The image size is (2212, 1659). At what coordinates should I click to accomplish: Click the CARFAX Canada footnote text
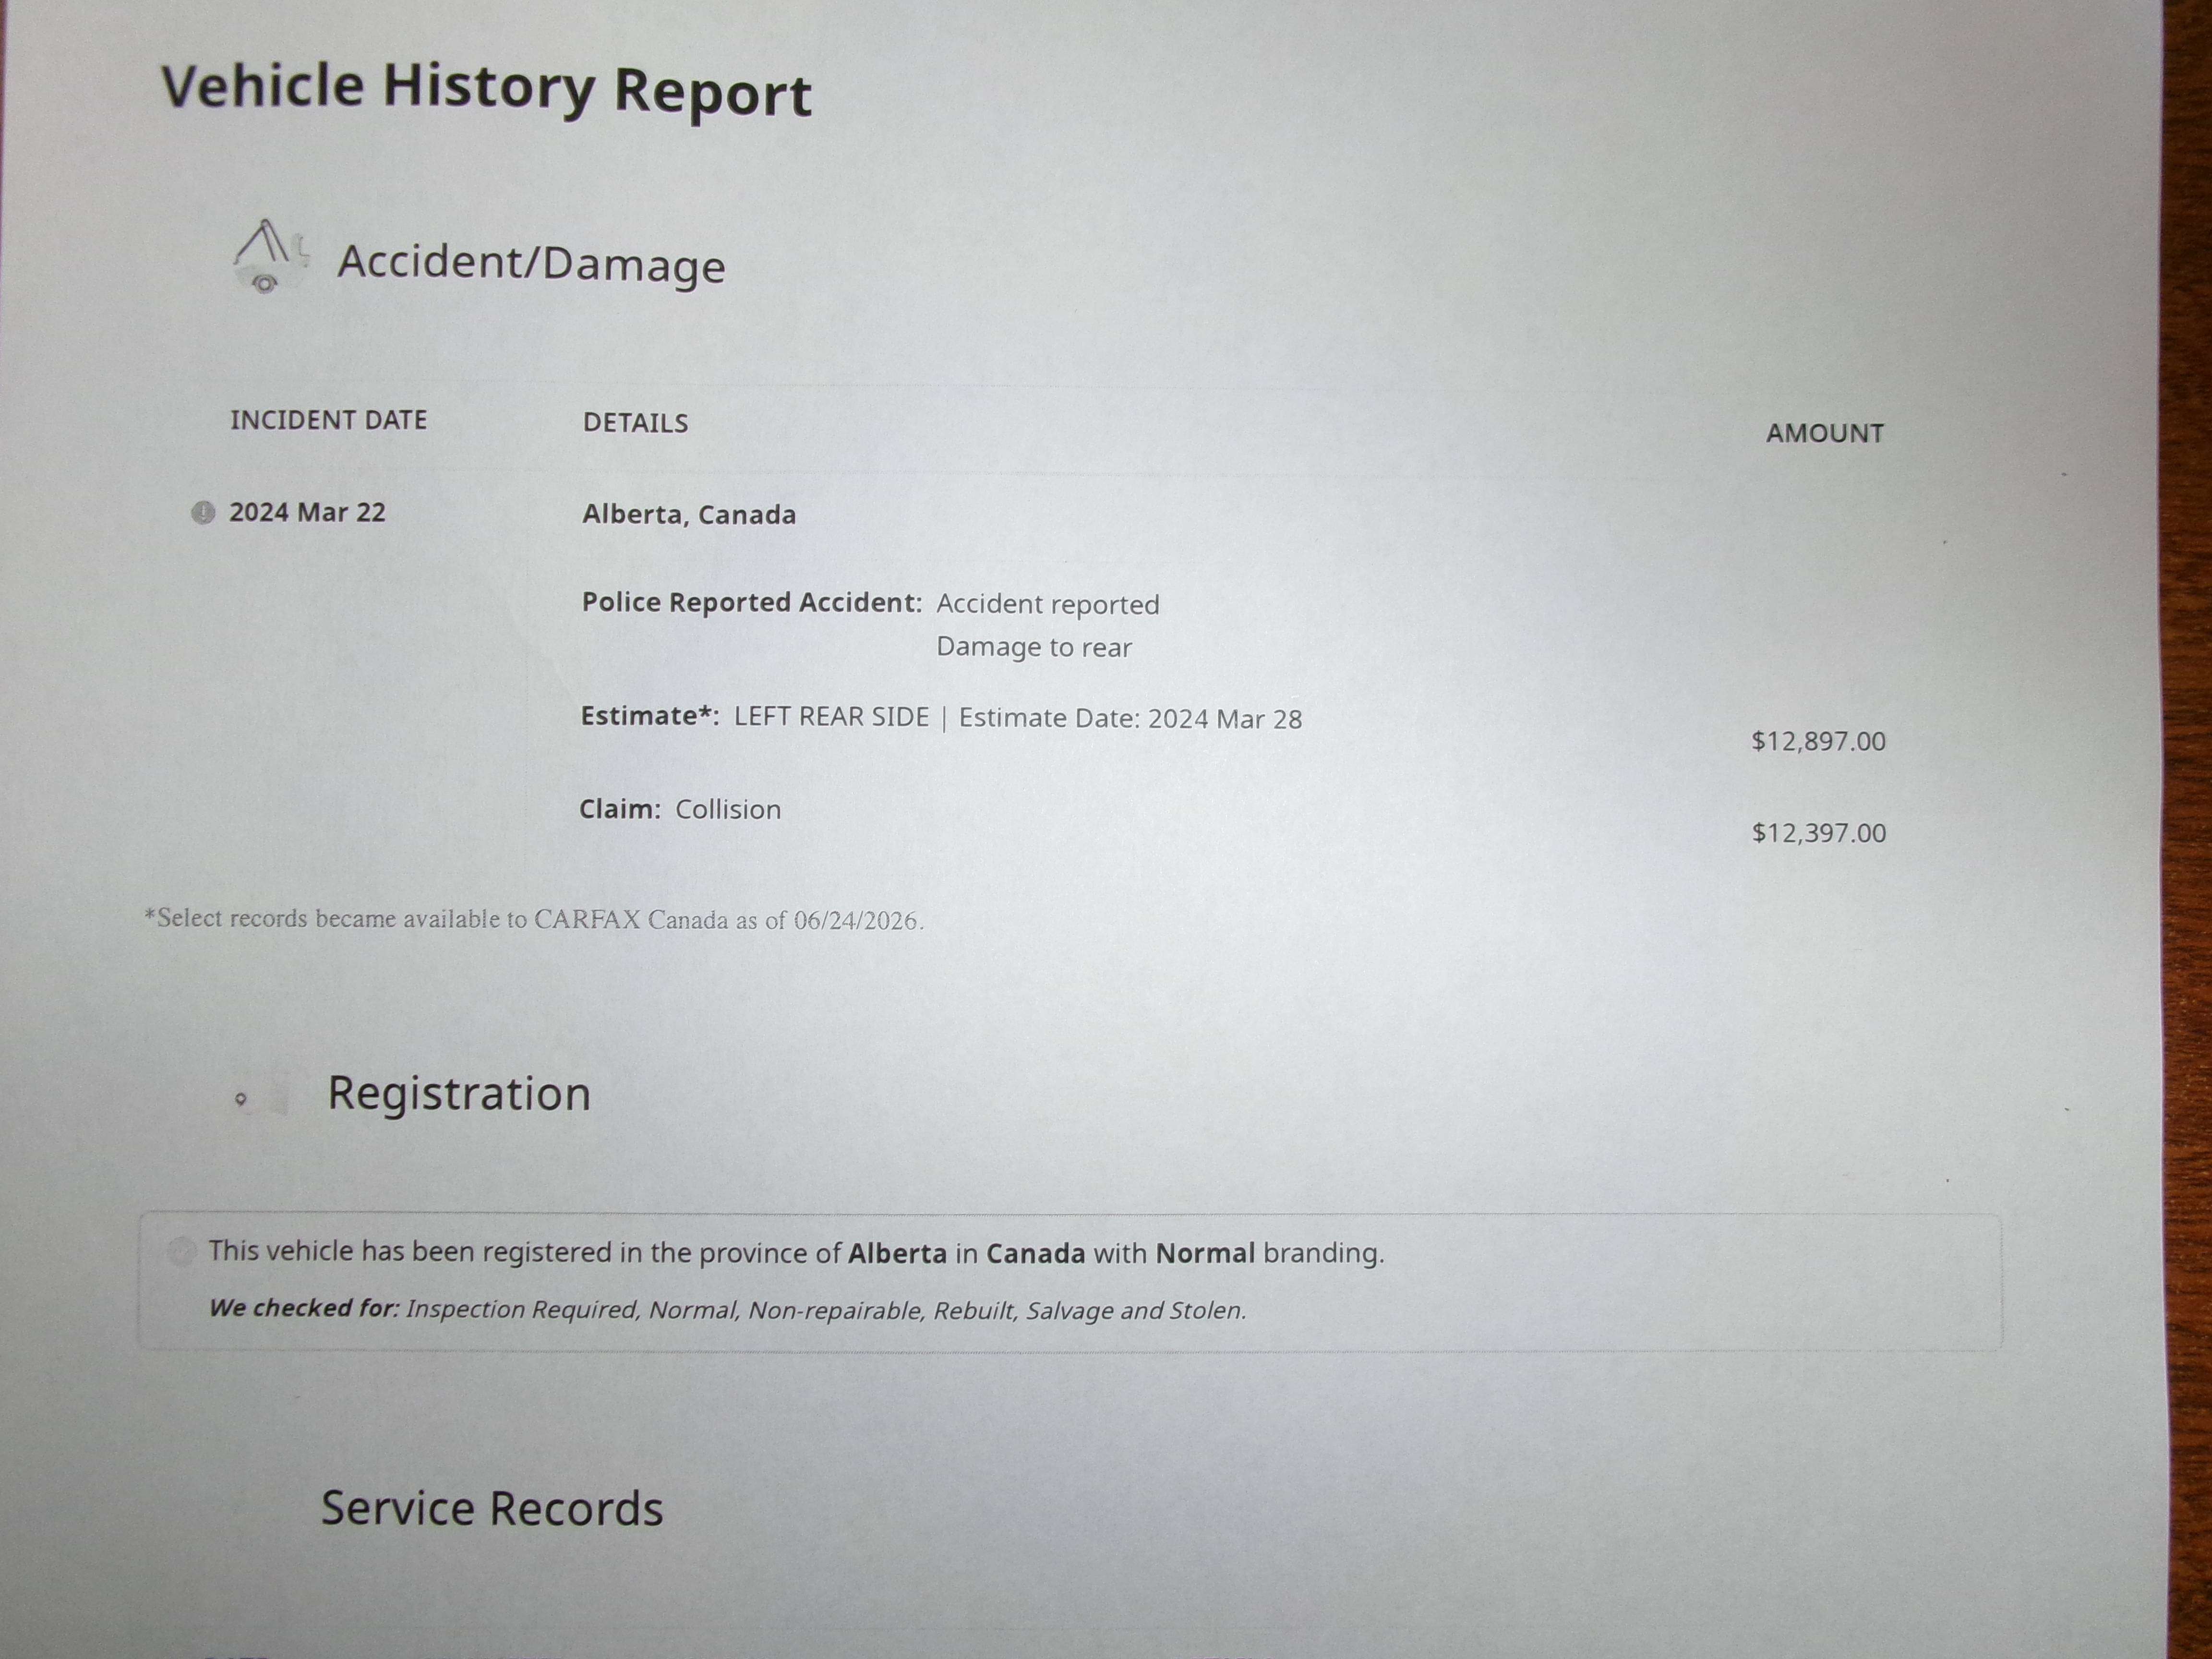tap(534, 919)
